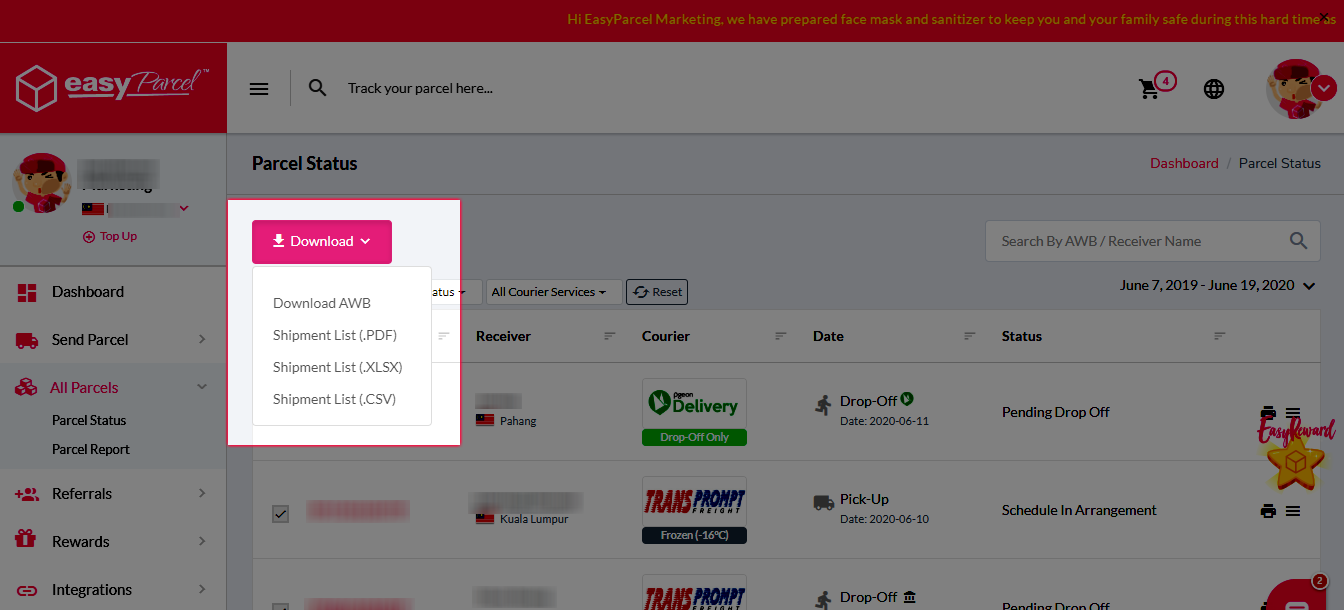
Task: Click the pink Download button
Action: click(x=322, y=241)
